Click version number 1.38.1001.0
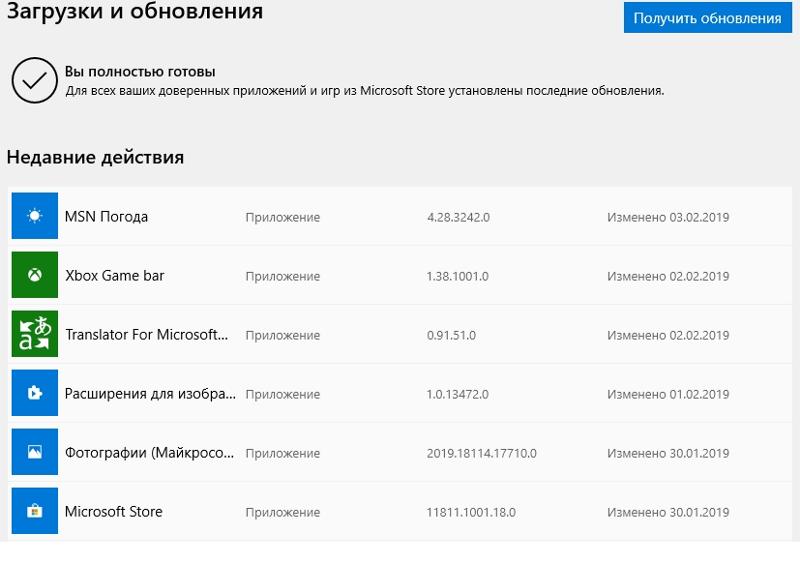 (458, 276)
